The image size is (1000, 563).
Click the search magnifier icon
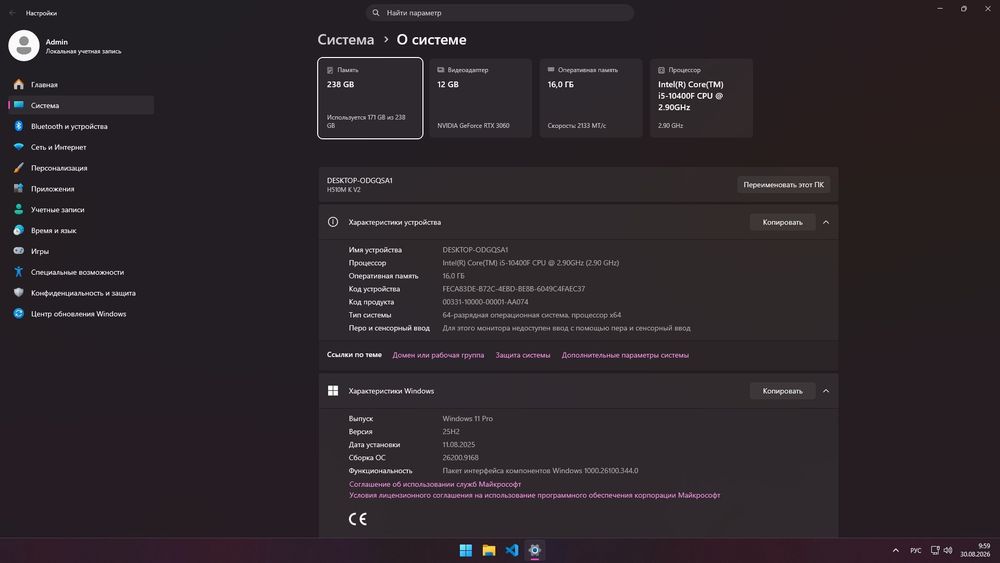(376, 13)
